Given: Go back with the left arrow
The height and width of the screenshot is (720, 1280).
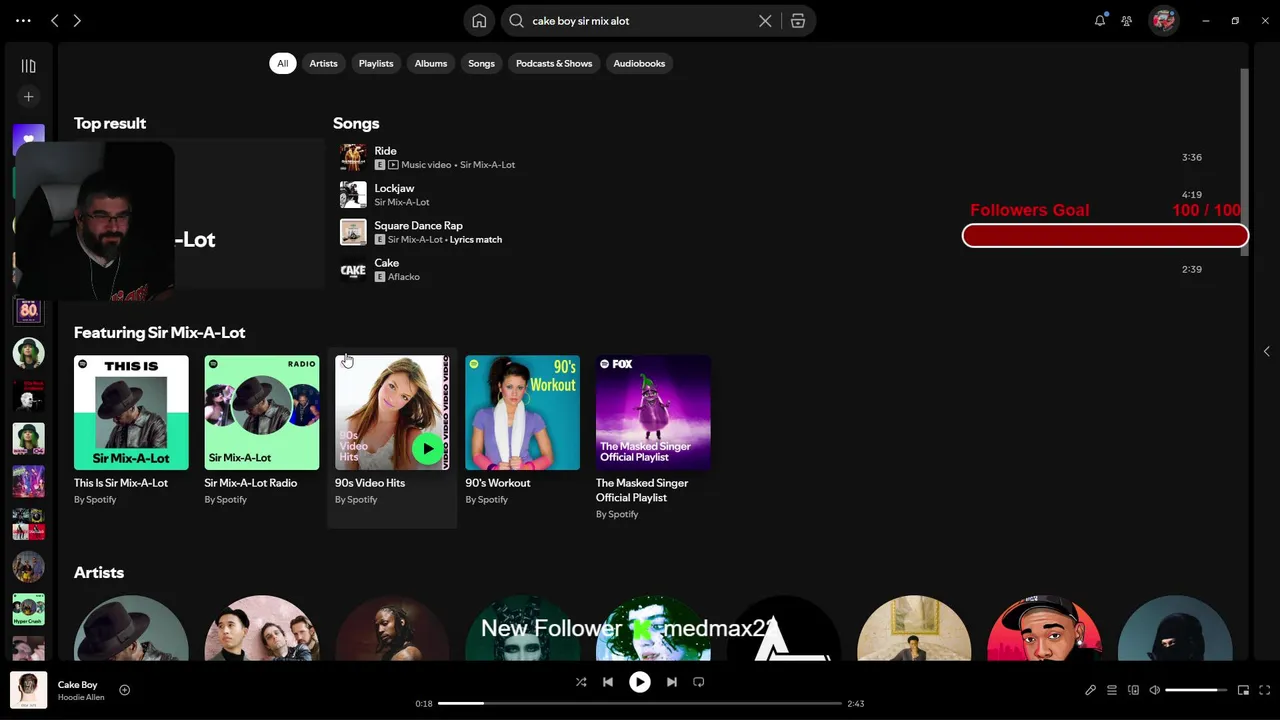Looking at the screenshot, I should 55,20.
